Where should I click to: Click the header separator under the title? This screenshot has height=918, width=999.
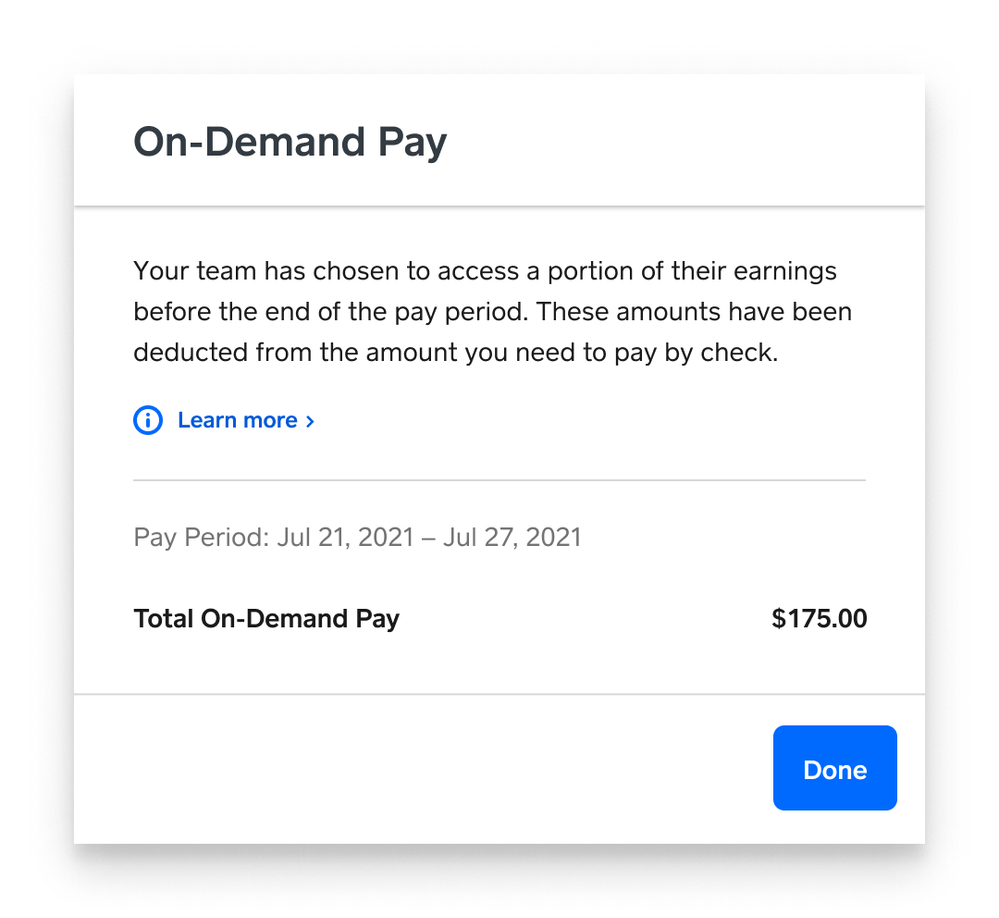[x=499, y=206]
